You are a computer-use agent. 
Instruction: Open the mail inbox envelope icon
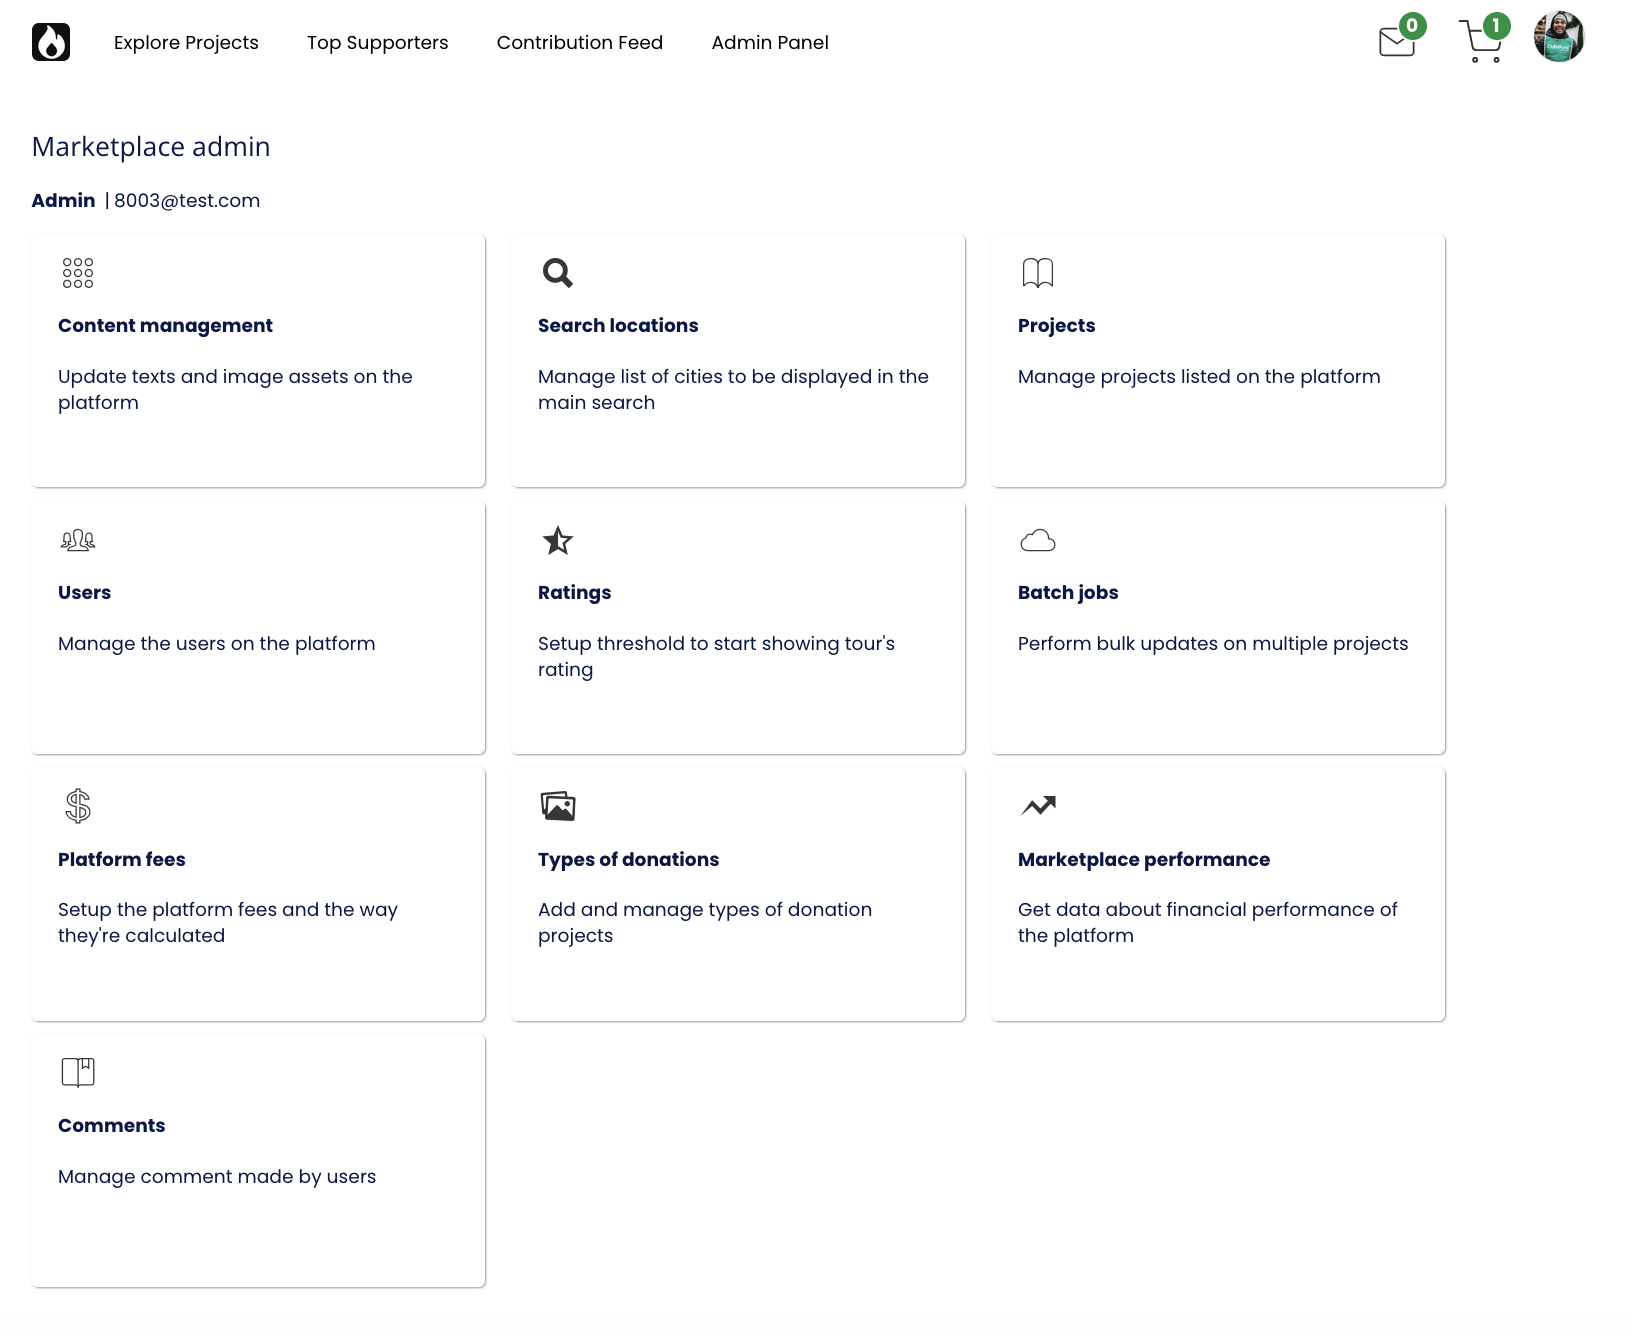[x=1397, y=42]
